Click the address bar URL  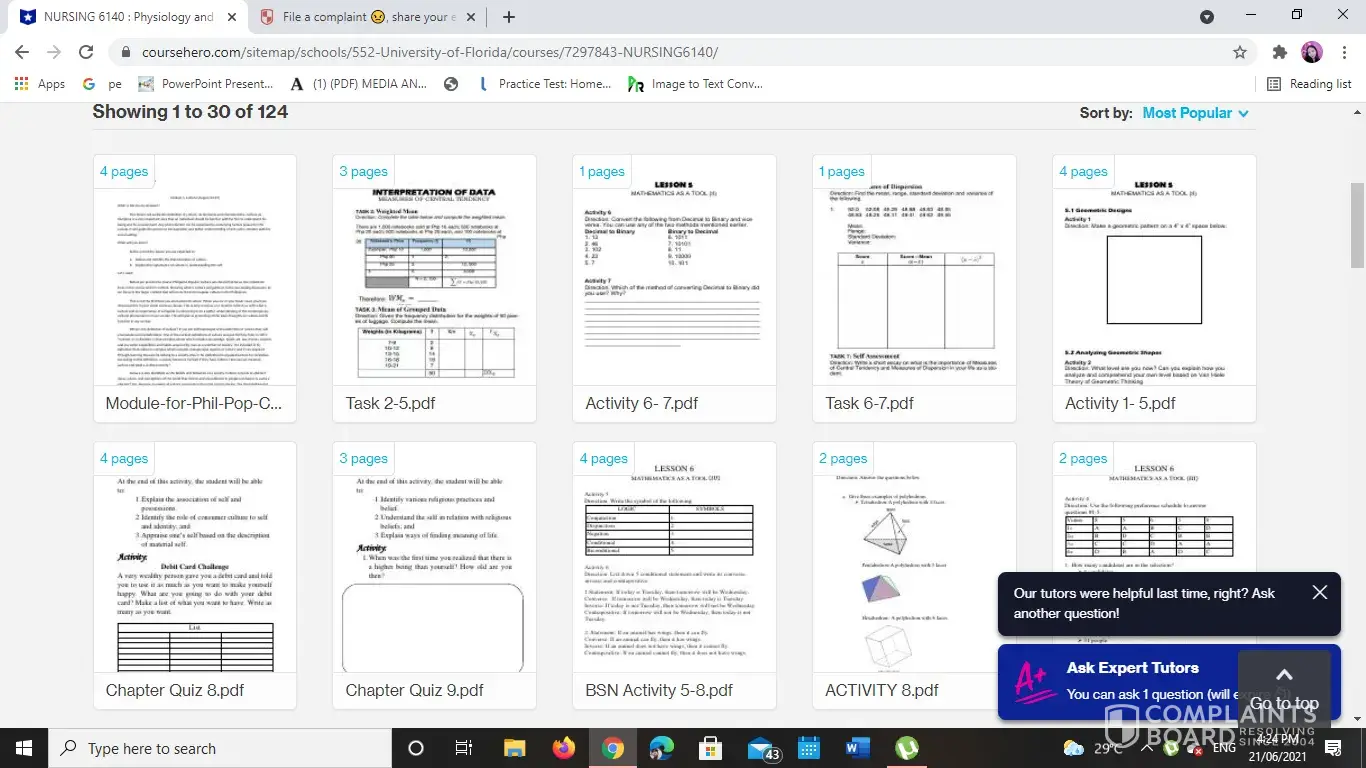point(430,52)
